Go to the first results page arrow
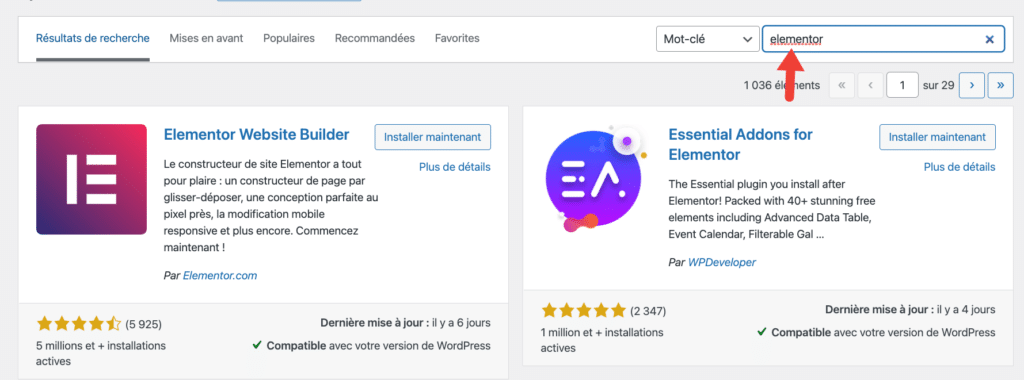 [842, 85]
